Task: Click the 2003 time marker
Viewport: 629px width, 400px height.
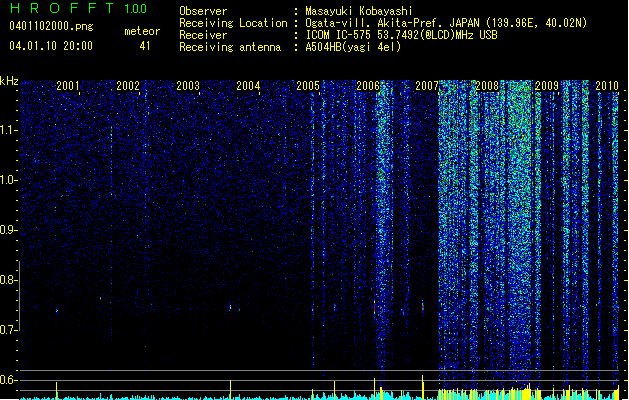Action: pos(188,85)
